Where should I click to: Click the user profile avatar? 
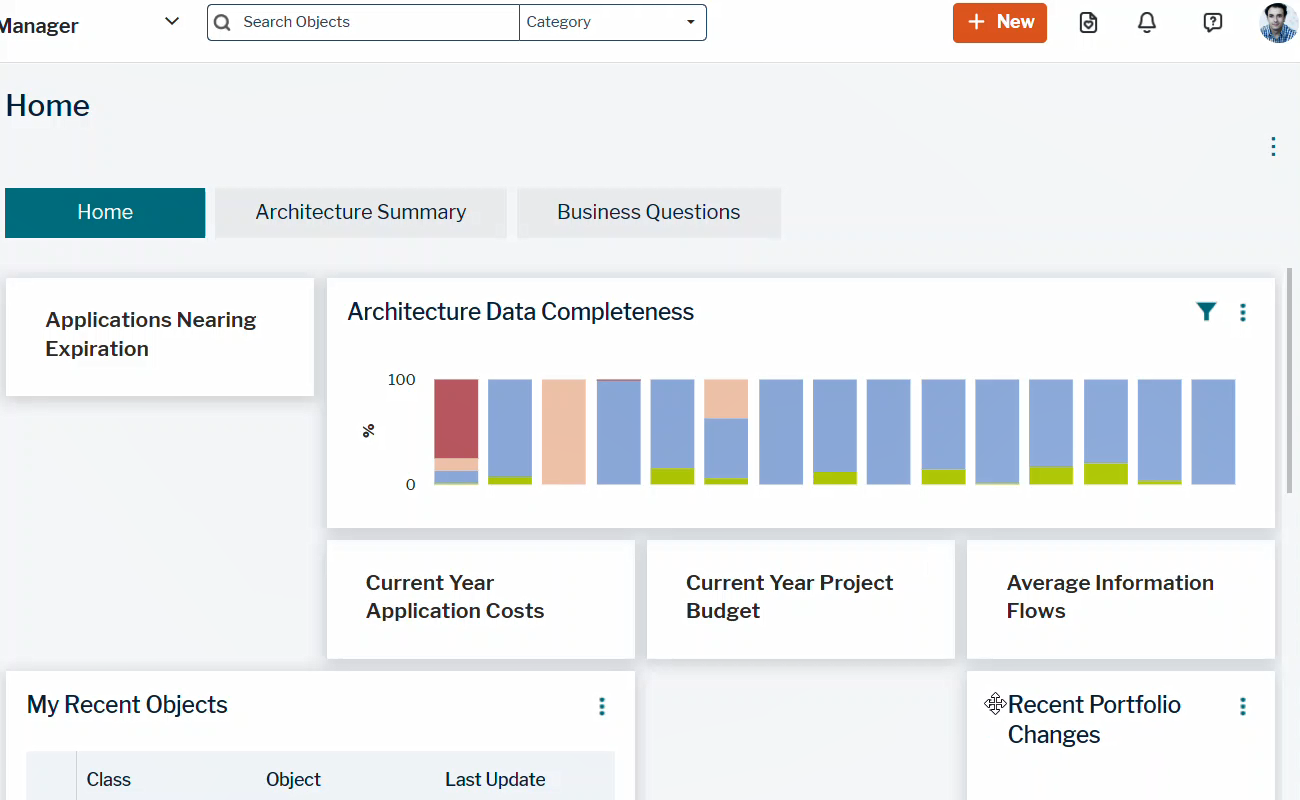click(1278, 23)
